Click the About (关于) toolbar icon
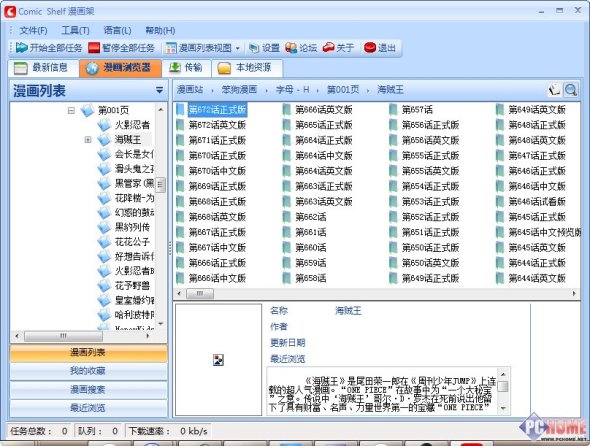 (328, 47)
